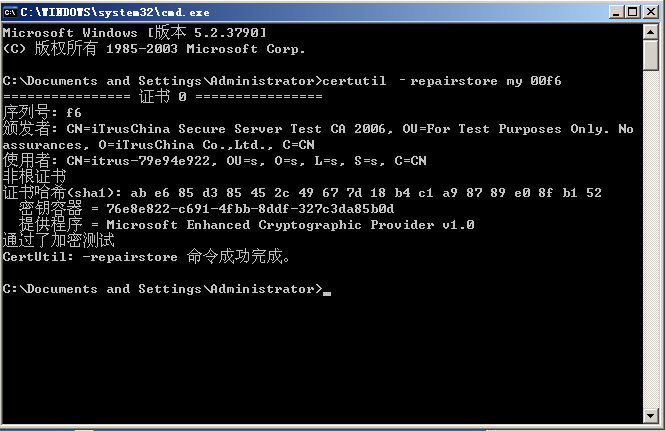
Task: Click the sha1 certificate hash line
Action: coord(302,193)
